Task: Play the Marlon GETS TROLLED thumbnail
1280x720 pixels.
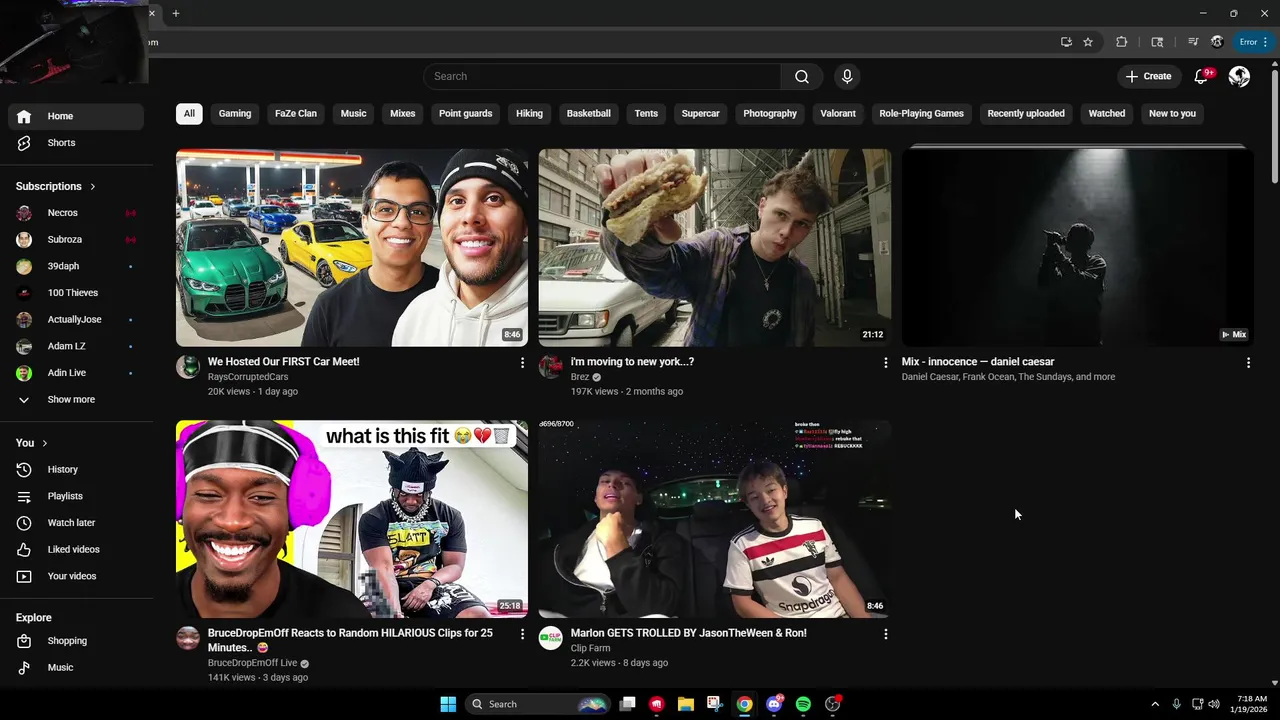Action: point(715,519)
